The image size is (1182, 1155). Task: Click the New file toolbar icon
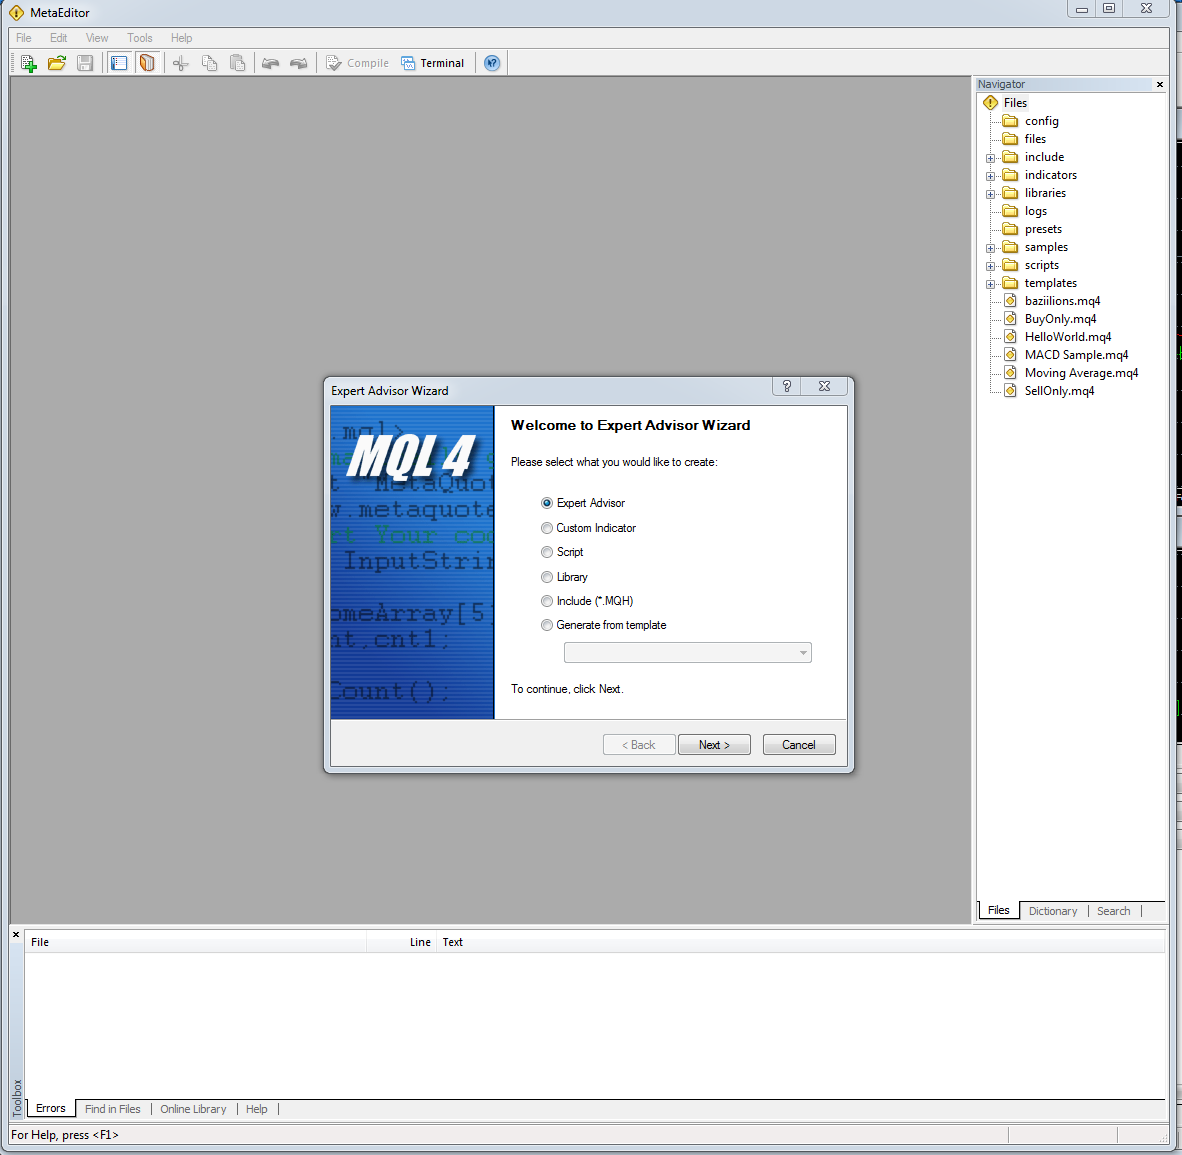tap(28, 63)
